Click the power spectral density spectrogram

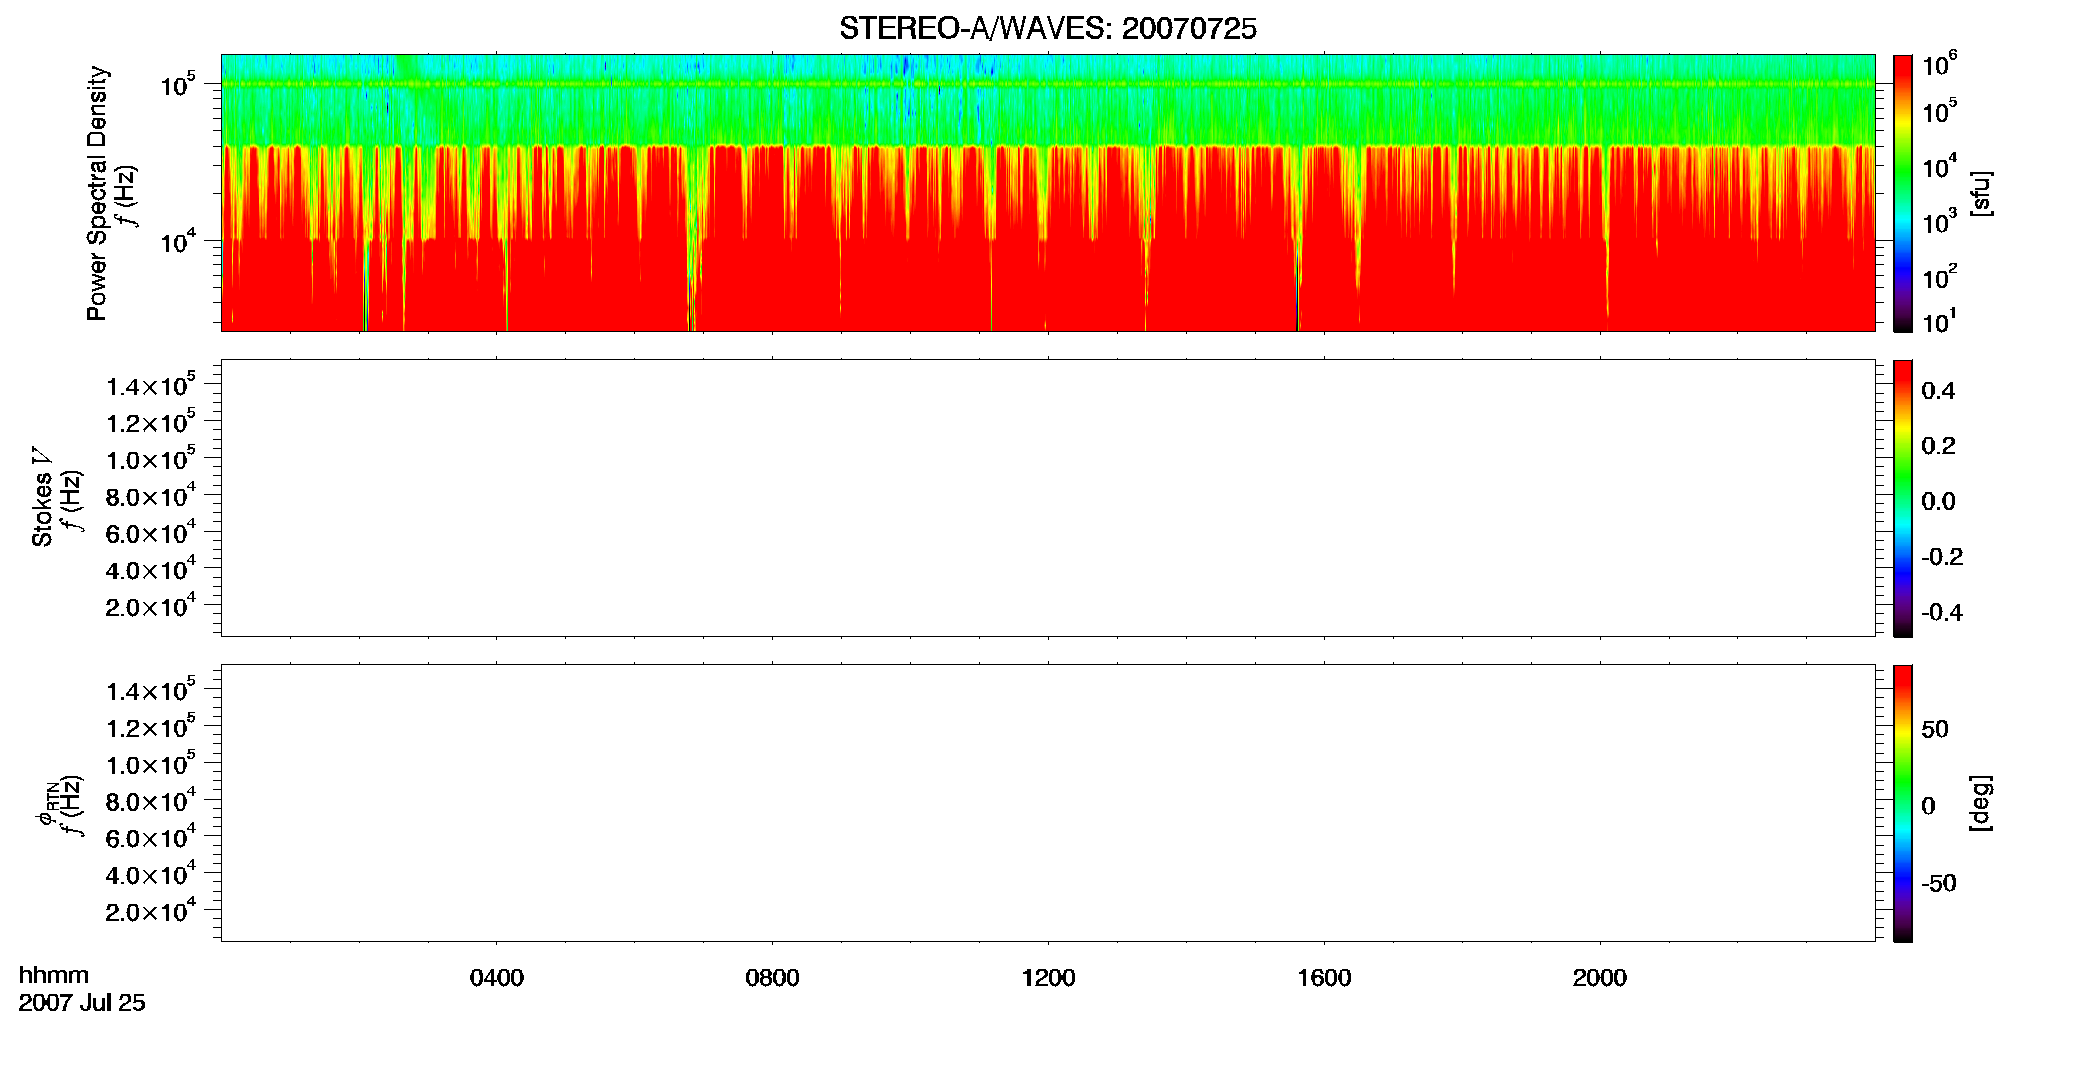1048,193
